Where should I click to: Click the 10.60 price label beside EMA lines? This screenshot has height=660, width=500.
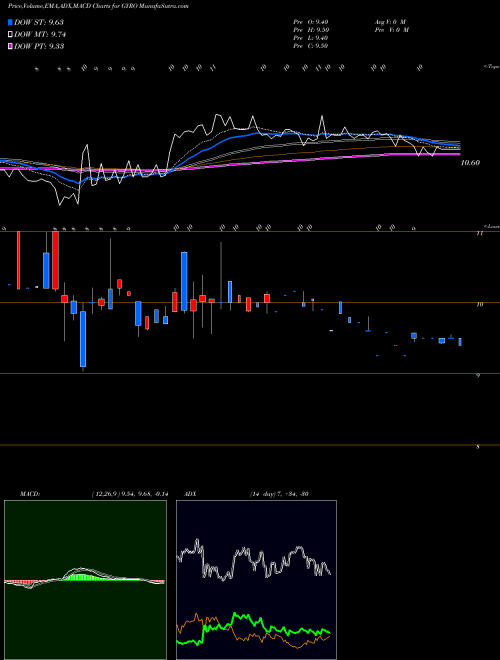(x=470, y=163)
